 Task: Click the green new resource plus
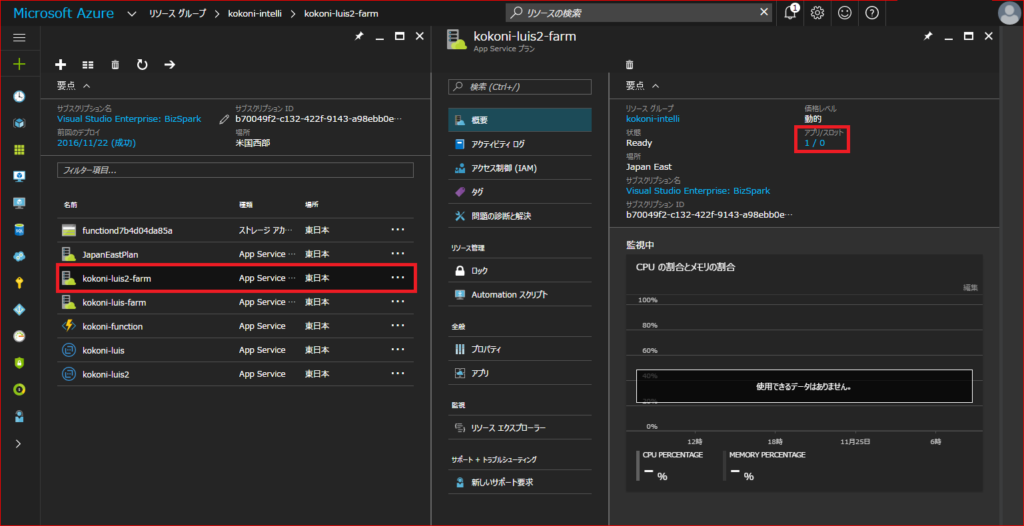19,64
